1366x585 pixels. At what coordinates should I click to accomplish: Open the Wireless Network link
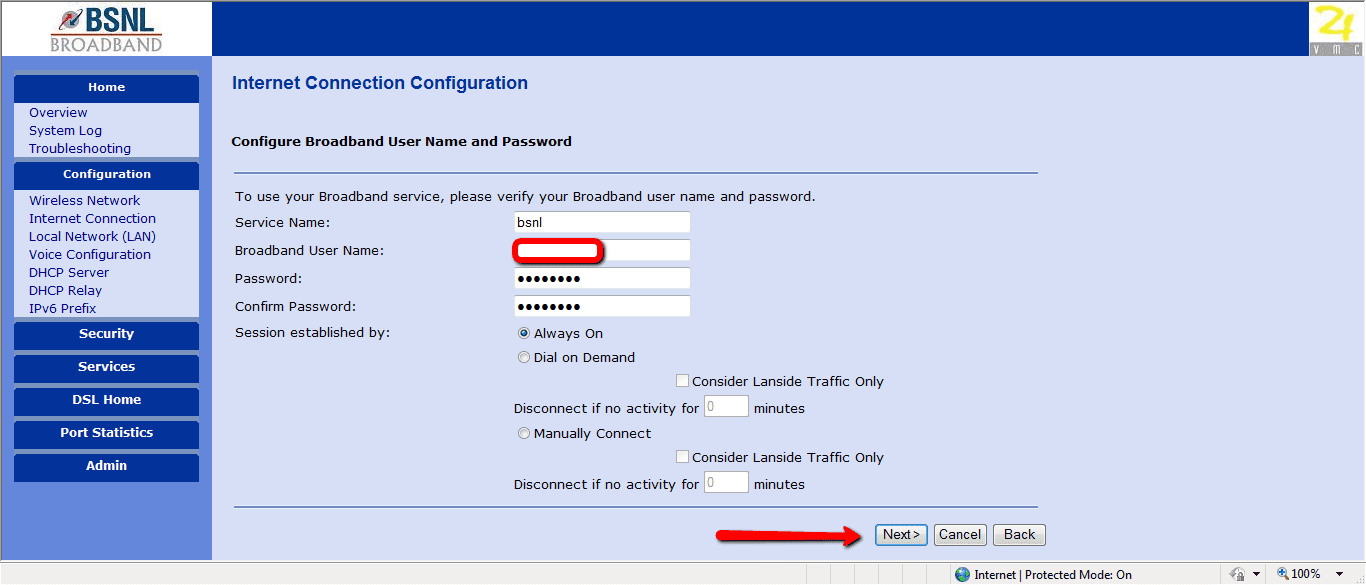coord(85,201)
